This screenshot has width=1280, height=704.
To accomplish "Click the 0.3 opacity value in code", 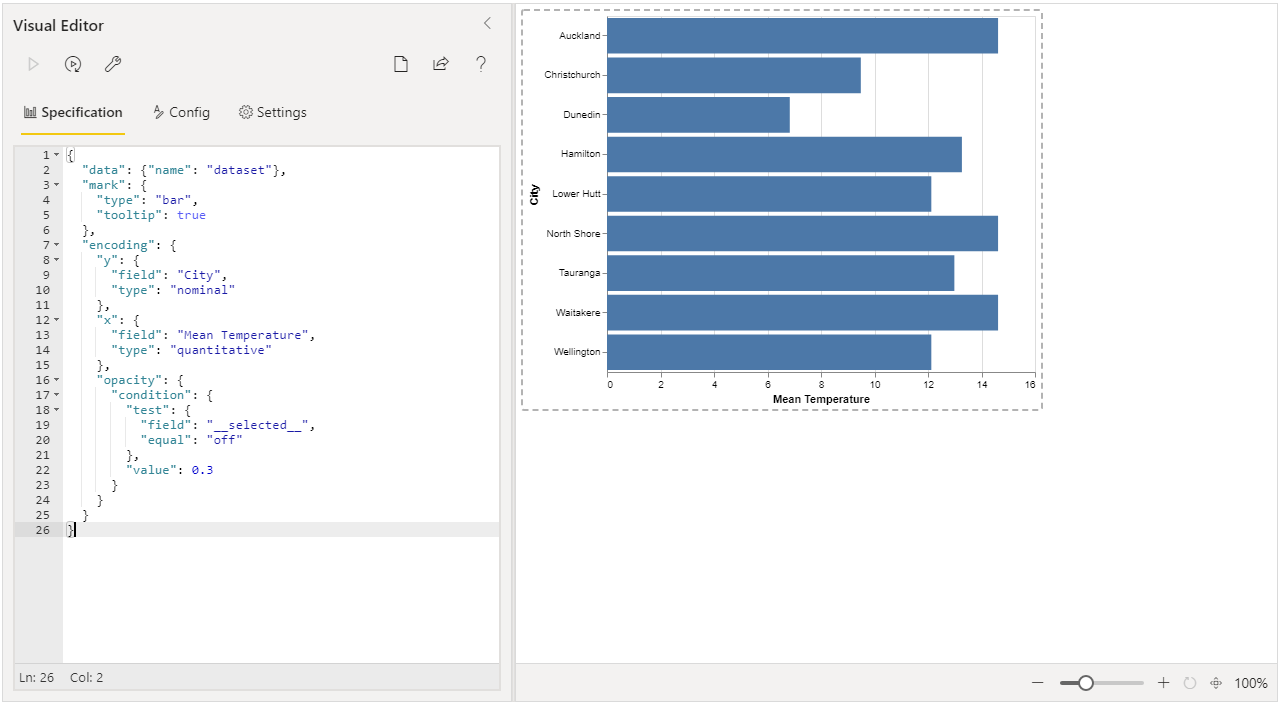I will click(x=202, y=470).
